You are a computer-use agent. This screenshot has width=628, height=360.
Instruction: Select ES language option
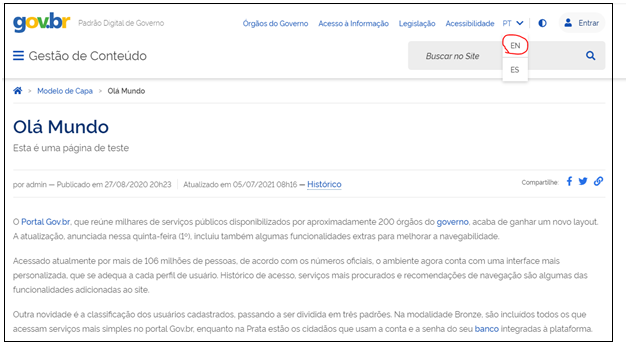click(x=515, y=70)
